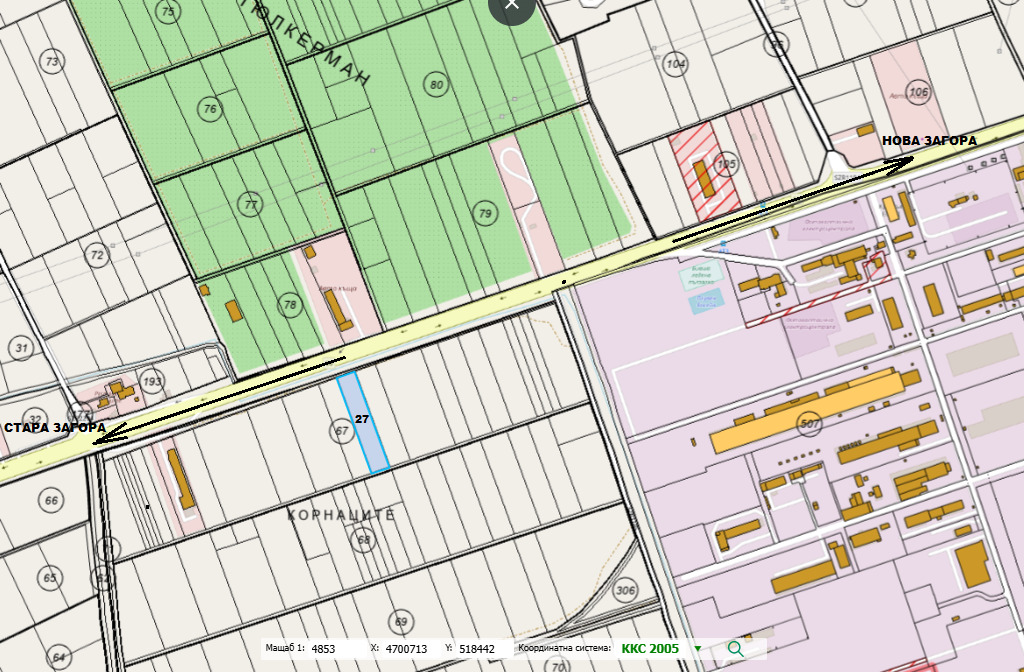Image resolution: width=1024 pixels, height=672 pixels.
Task: Click the circled 104 parcel marker
Action: (676, 65)
